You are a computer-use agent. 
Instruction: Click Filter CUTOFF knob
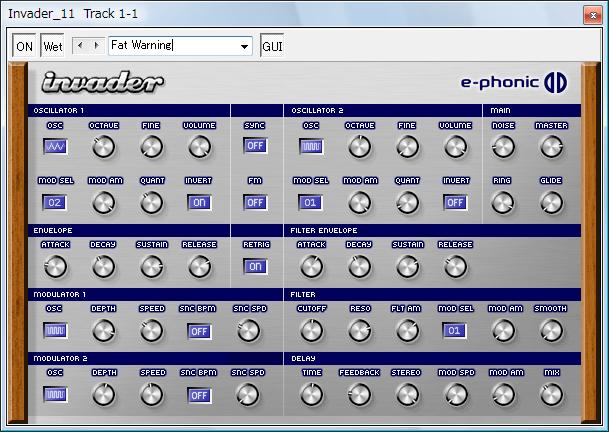(311, 331)
